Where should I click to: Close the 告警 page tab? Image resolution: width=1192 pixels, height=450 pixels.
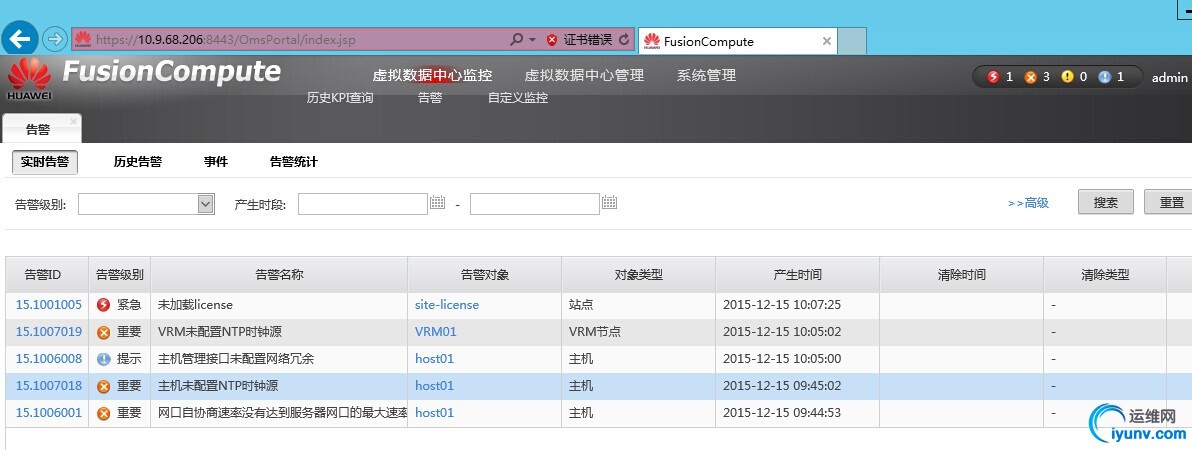coord(74,121)
